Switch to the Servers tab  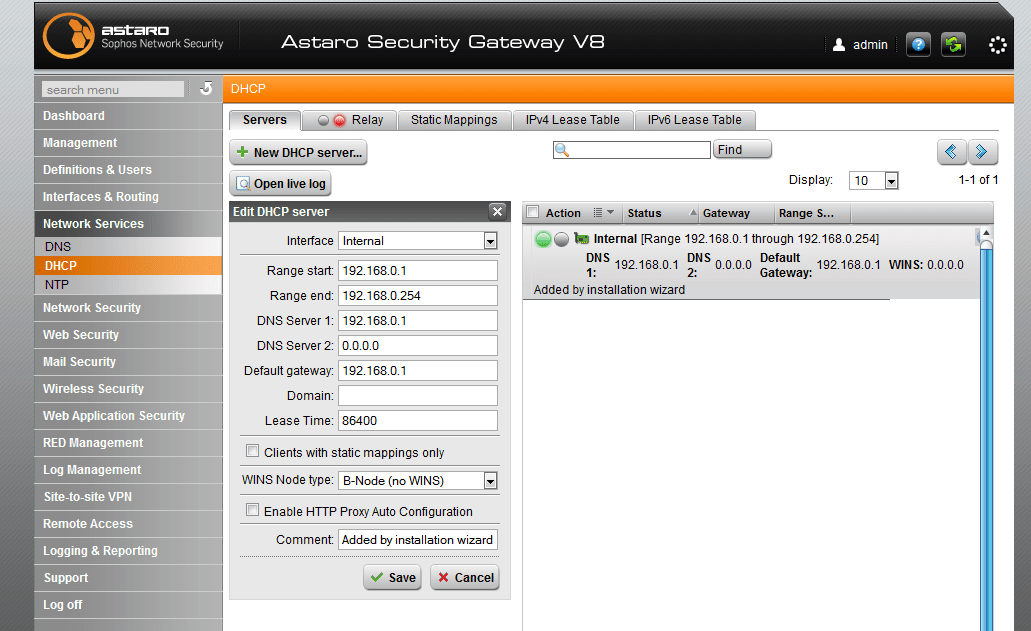[x=264, y=120]
